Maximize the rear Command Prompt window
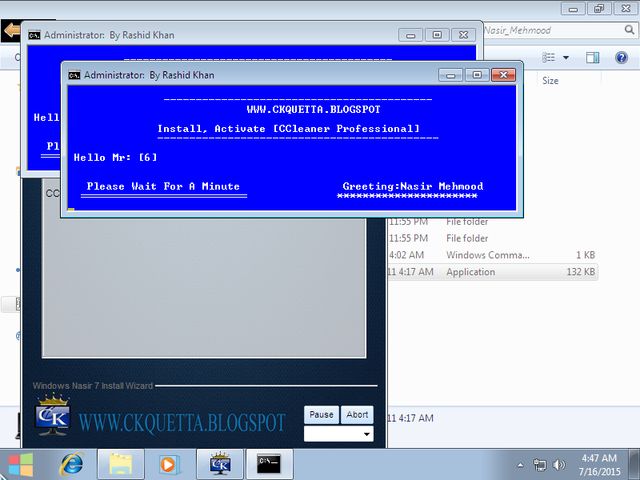 pyautogui.click(x=437, y=35)
